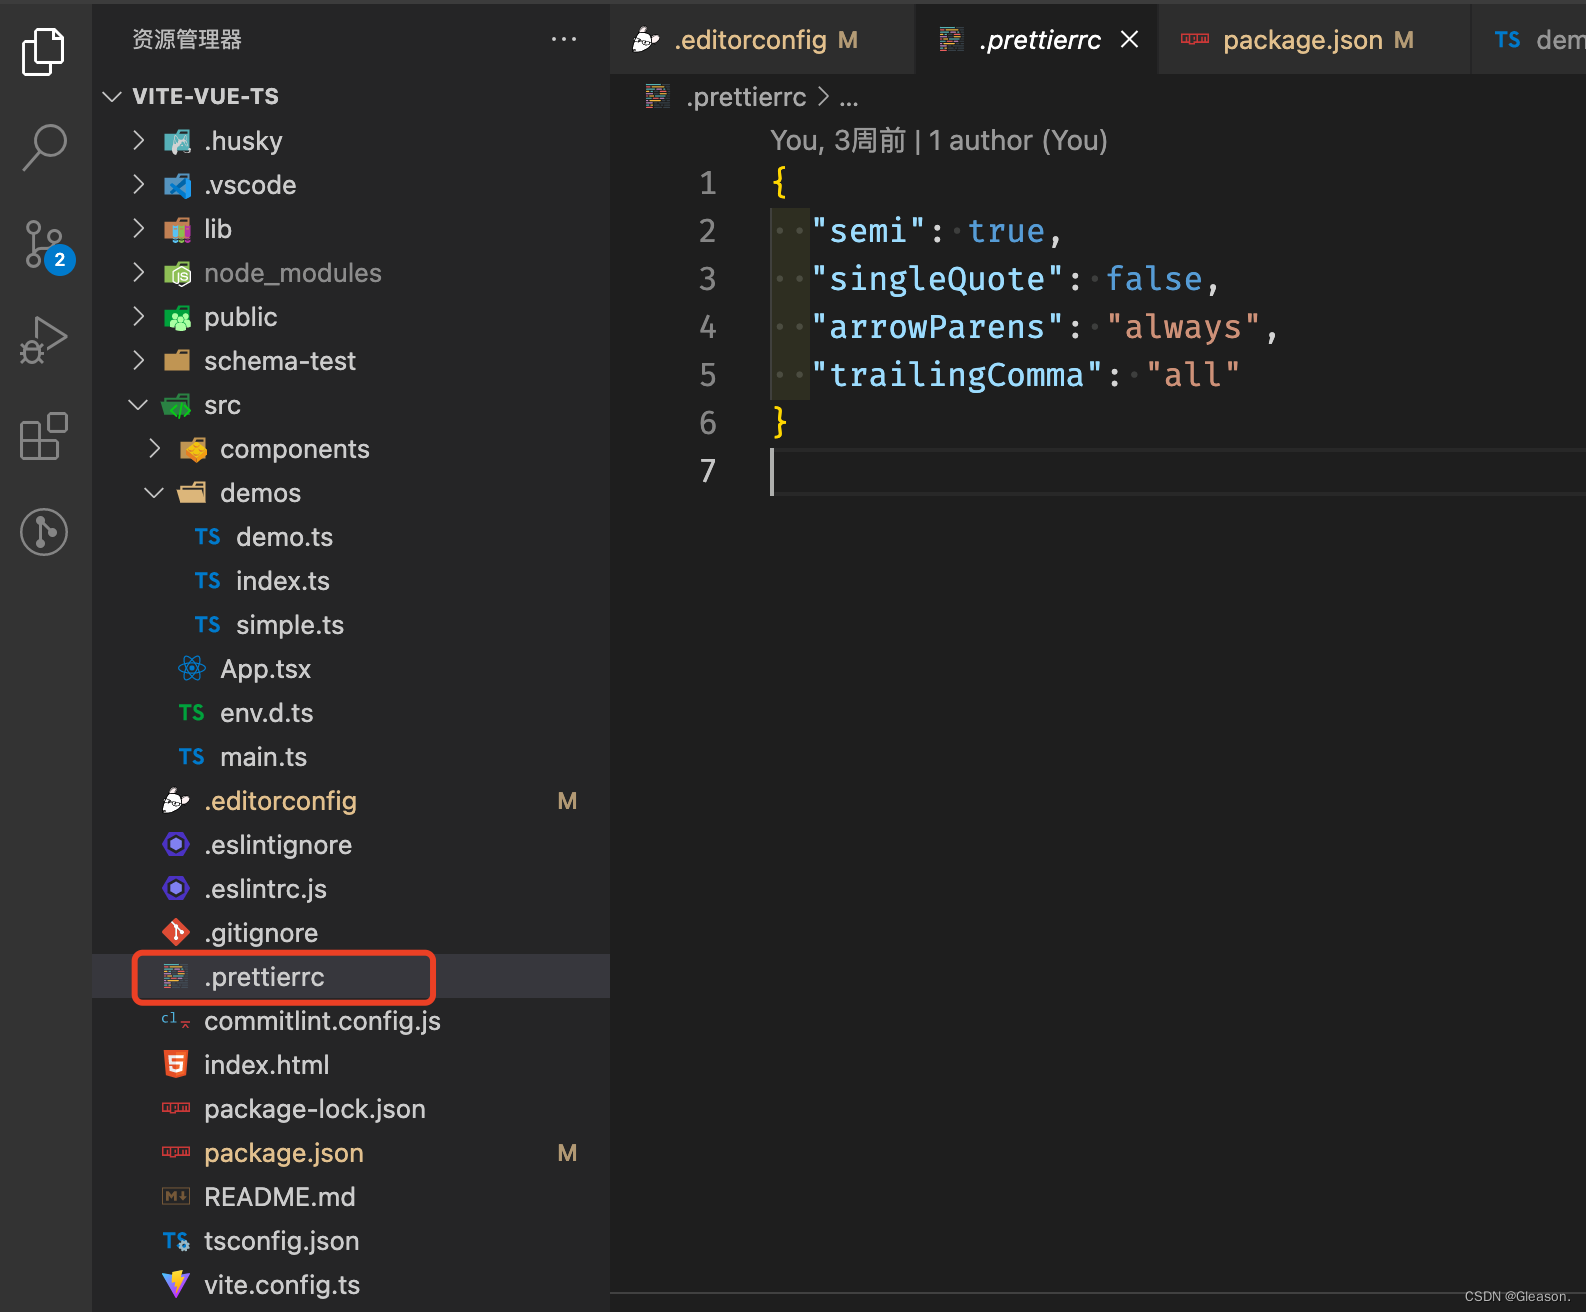Click the npm icon beside package-lock.json
This screenshot has height=1312, width=1586.
pos(176,1108)
